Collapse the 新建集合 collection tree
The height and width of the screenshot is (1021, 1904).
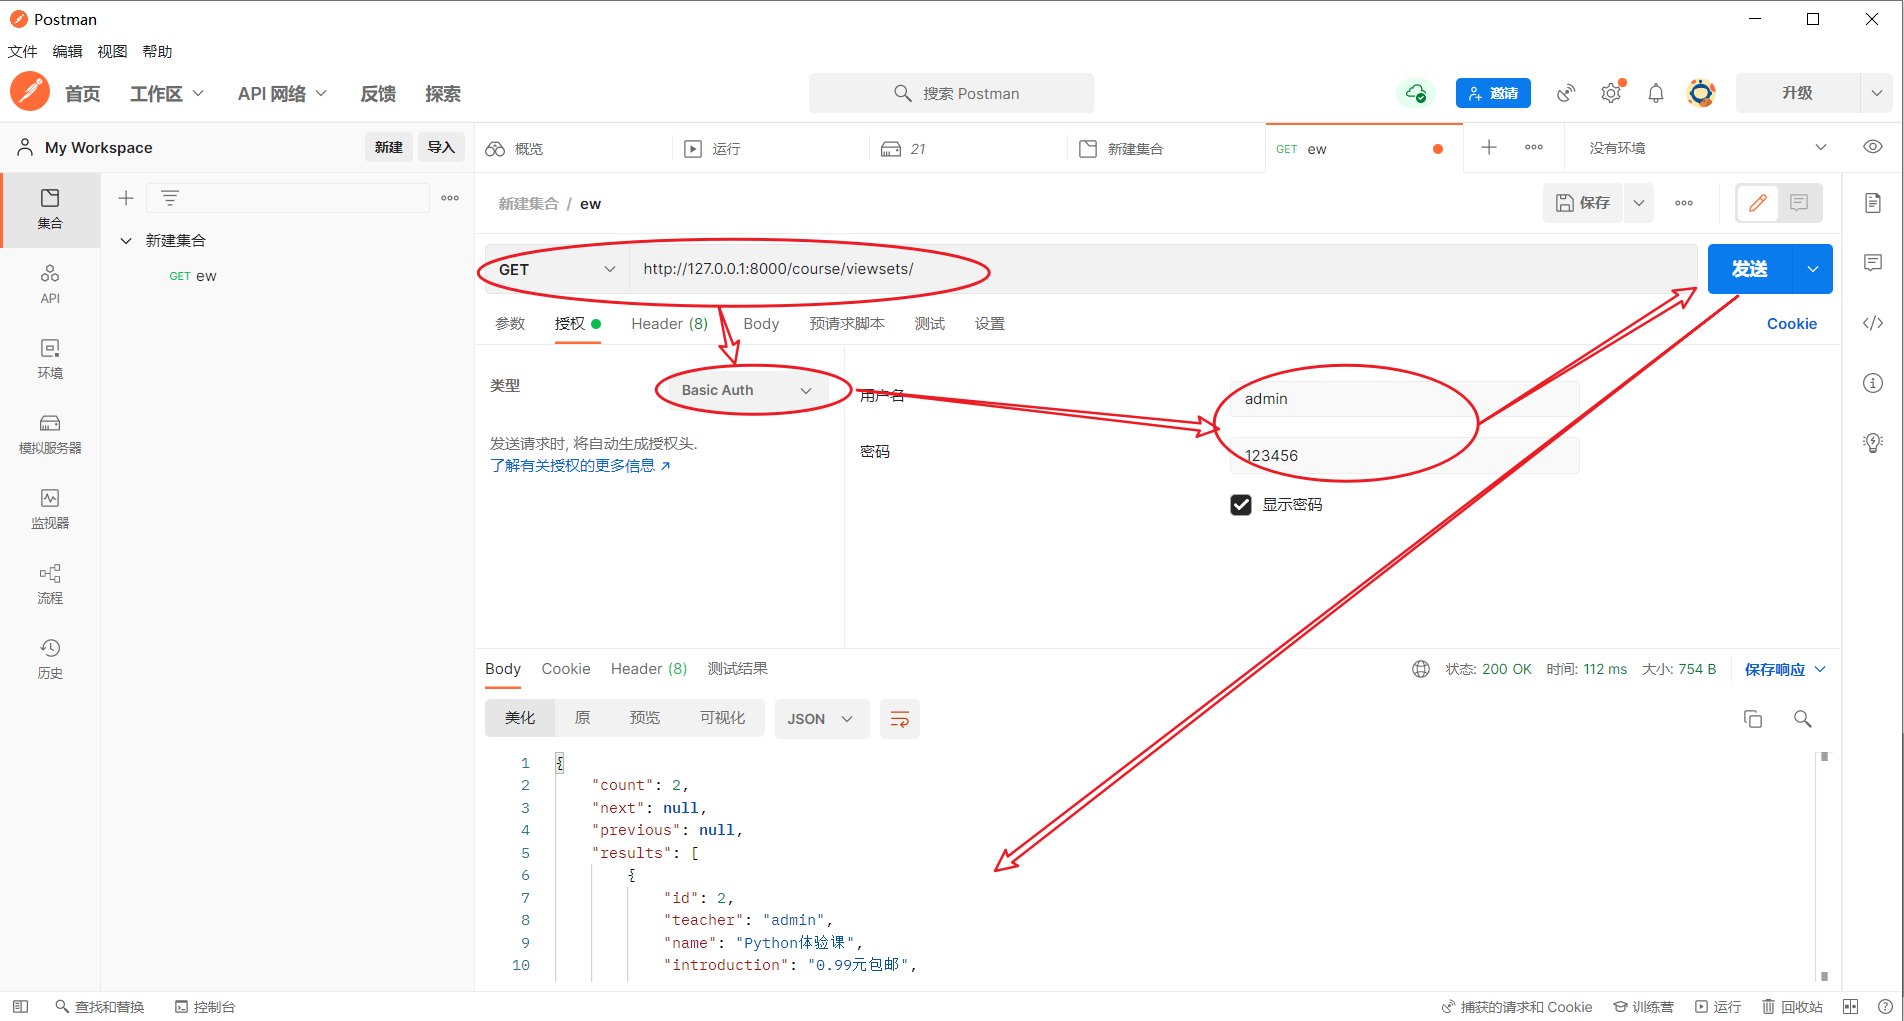coord(126,241)
